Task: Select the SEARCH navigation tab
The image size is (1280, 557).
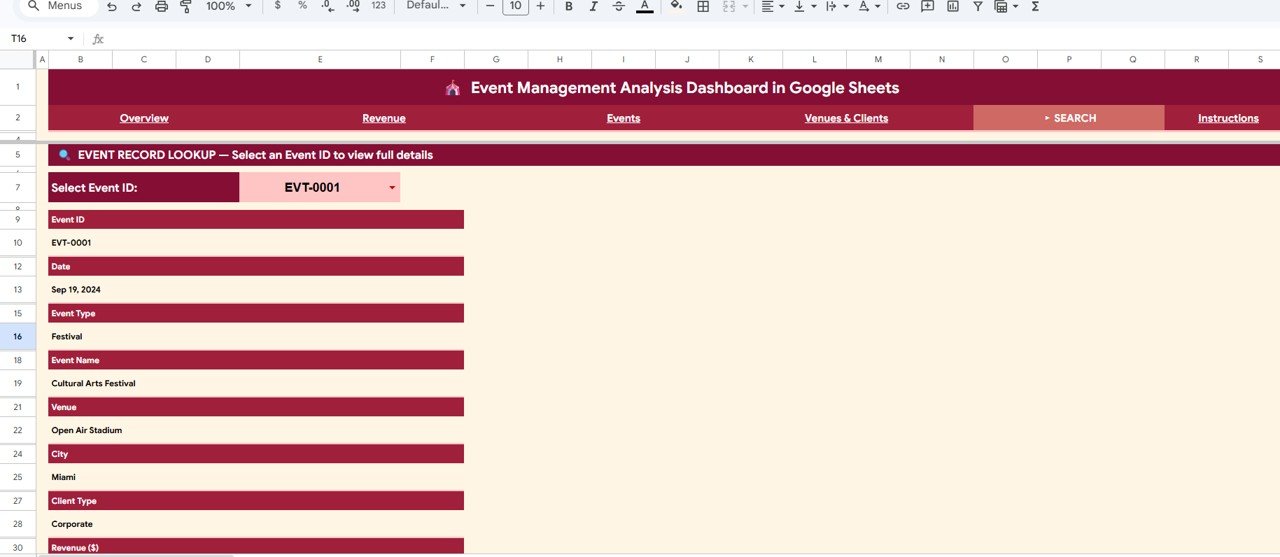Action: 1069,118
